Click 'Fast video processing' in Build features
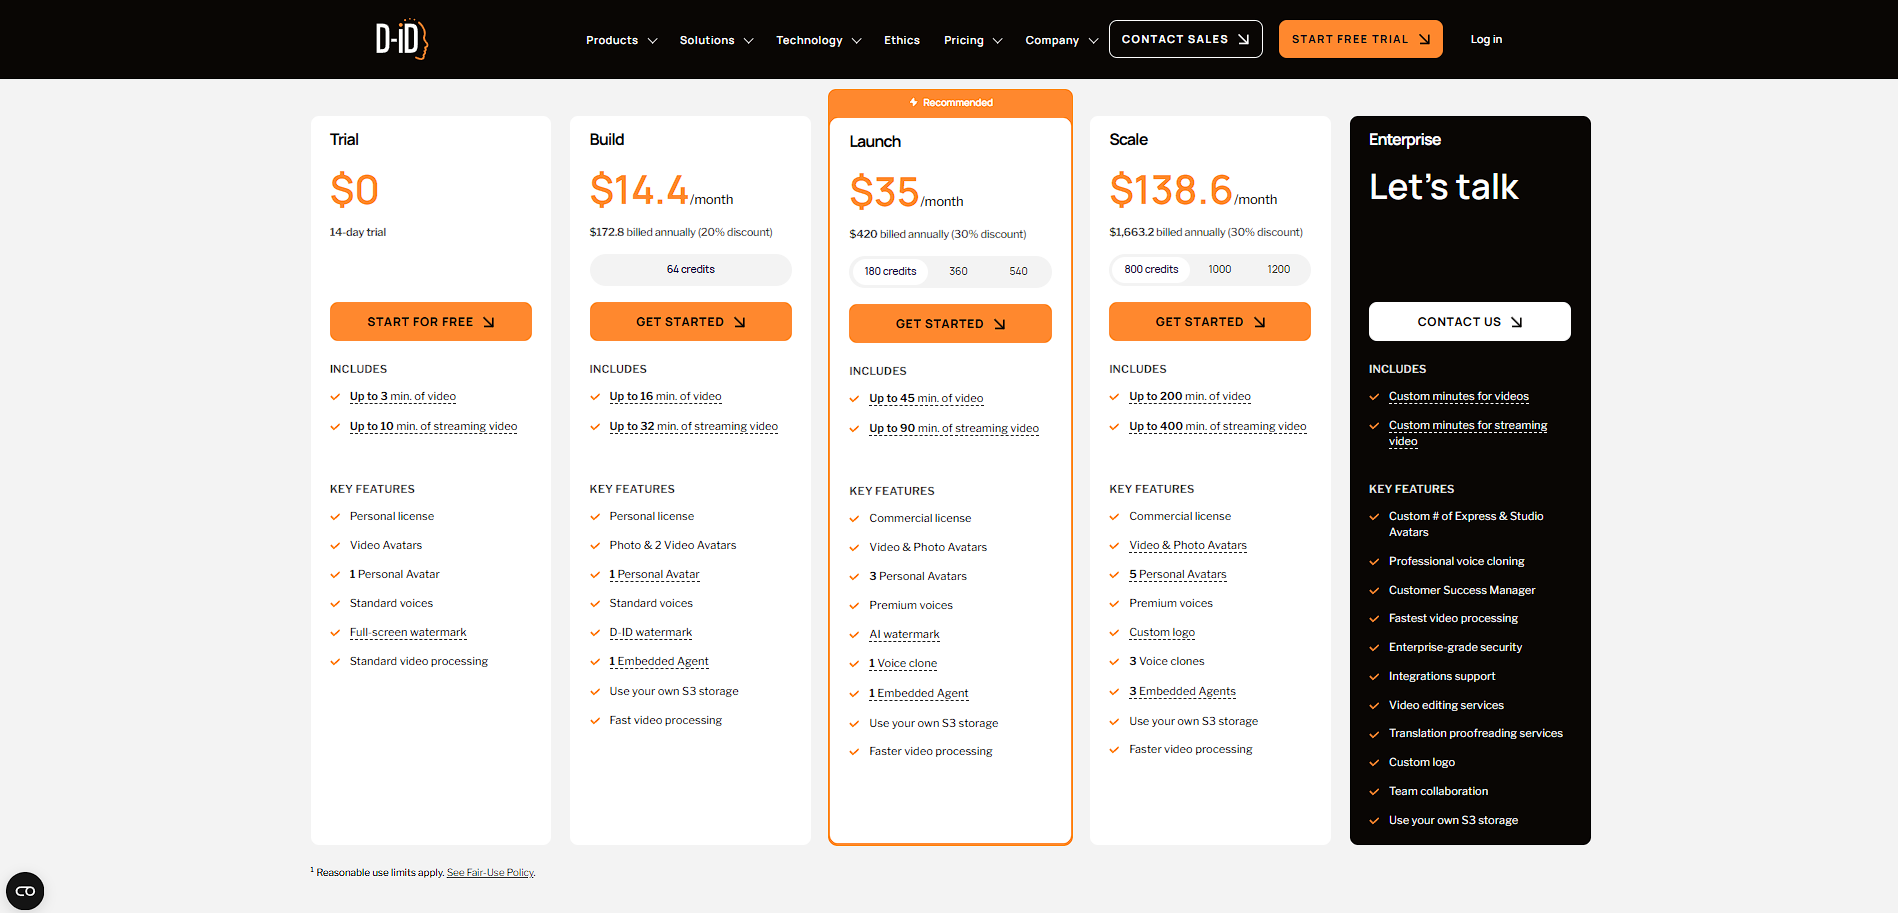The height and width of the screenshot is (913, 1898). (665, 720)
